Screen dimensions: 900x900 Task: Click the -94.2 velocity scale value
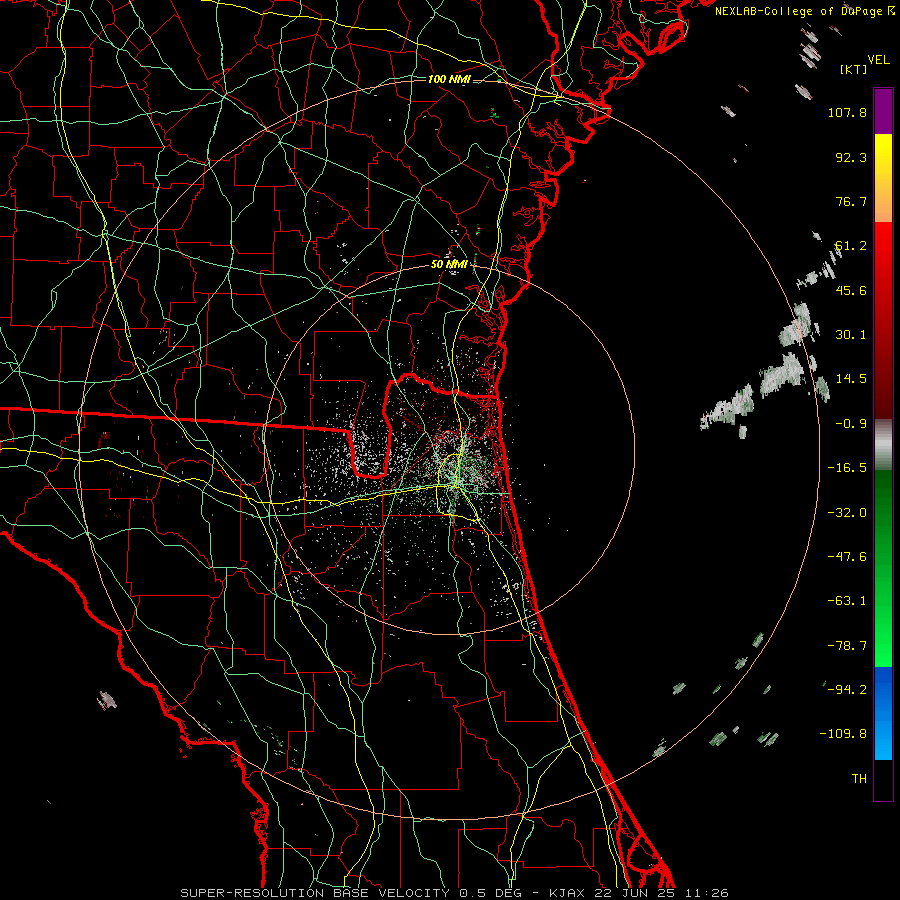847,689
